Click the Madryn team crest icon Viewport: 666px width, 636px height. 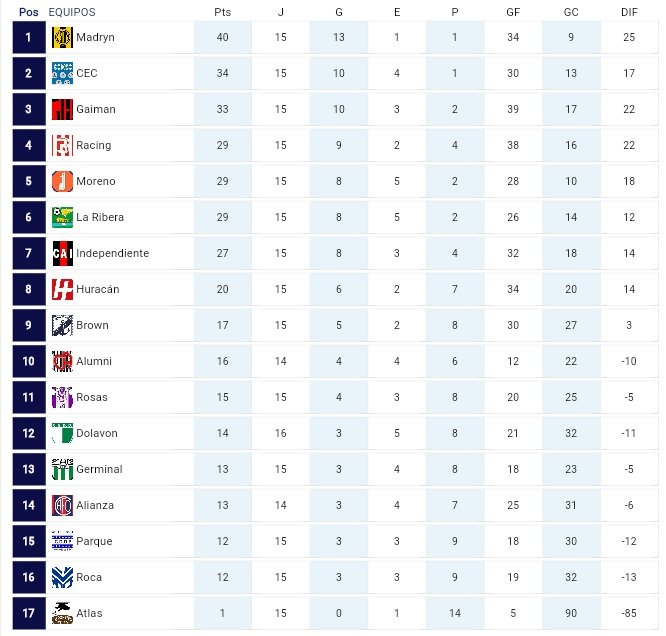pyautogui.click(x=62, y=37)
